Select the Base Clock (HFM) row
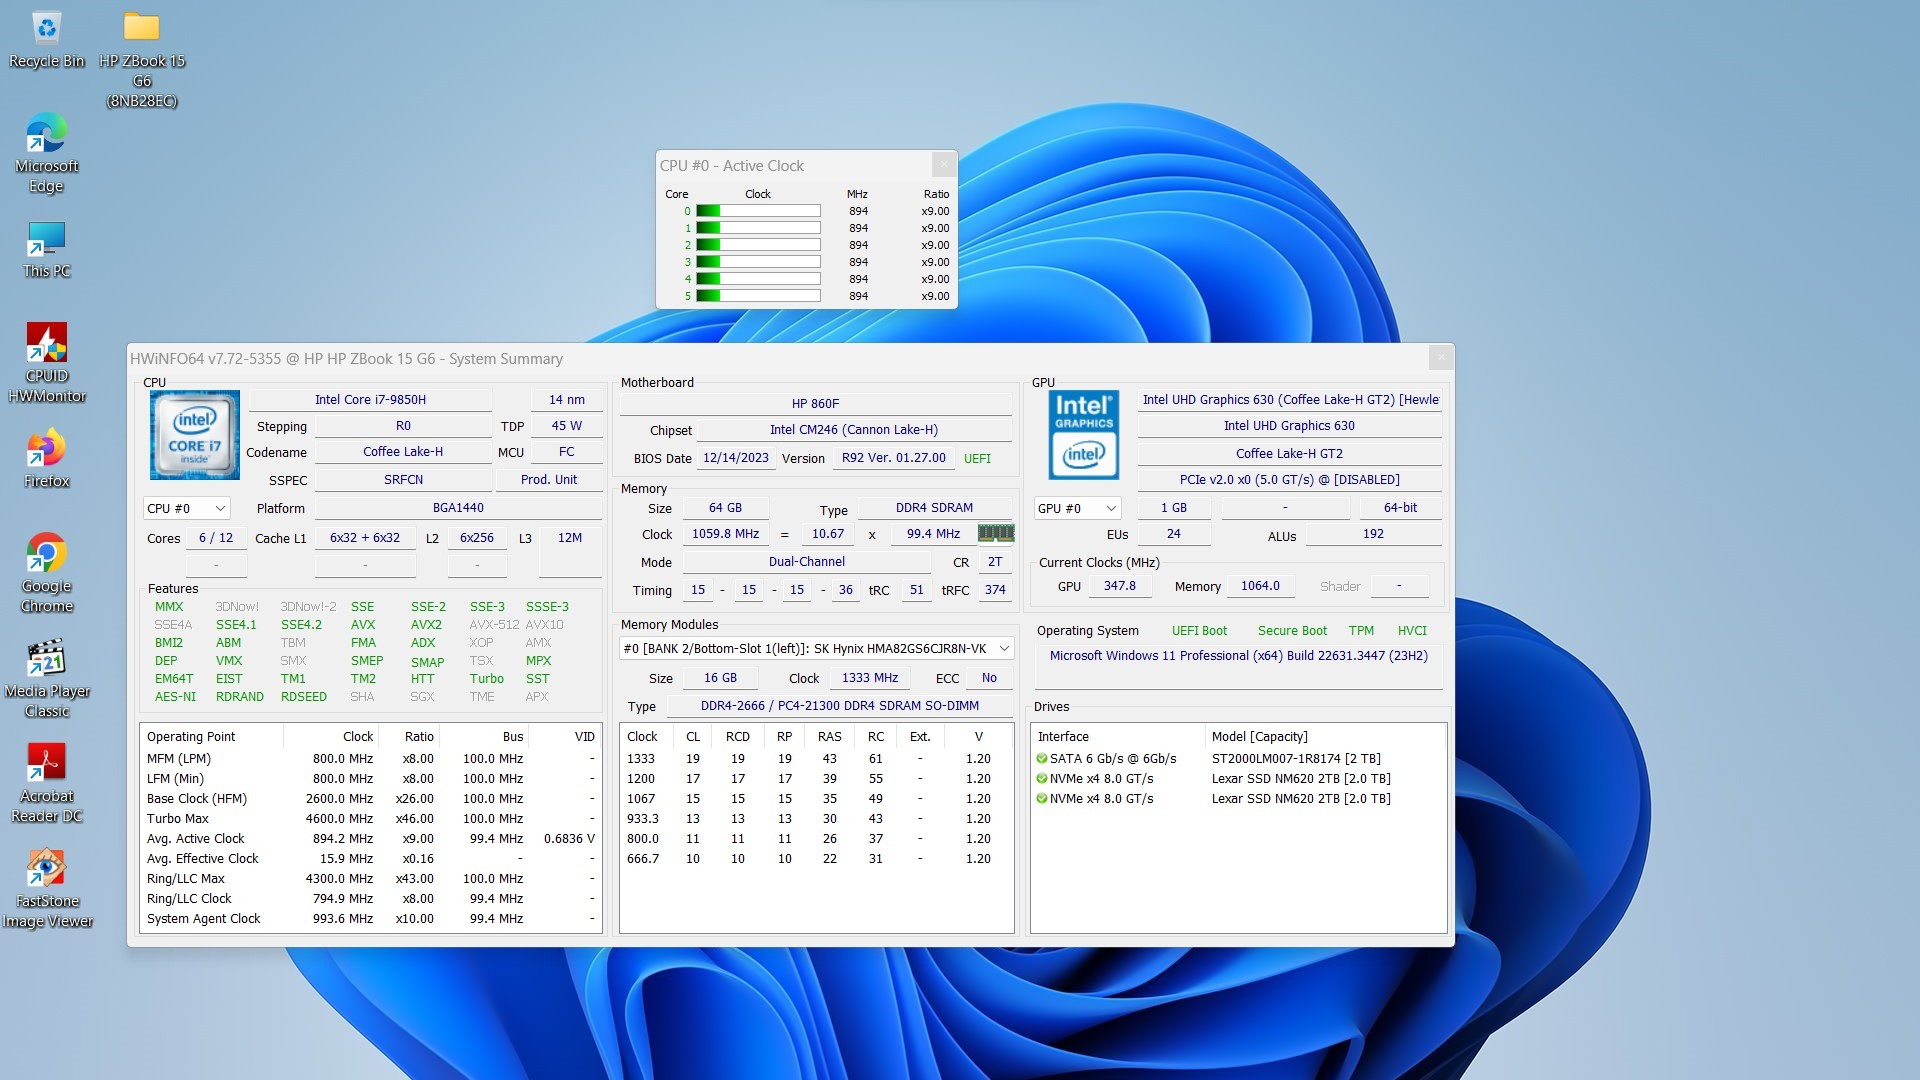The height and width of the screenshot is (1080, 1920). 370,799
